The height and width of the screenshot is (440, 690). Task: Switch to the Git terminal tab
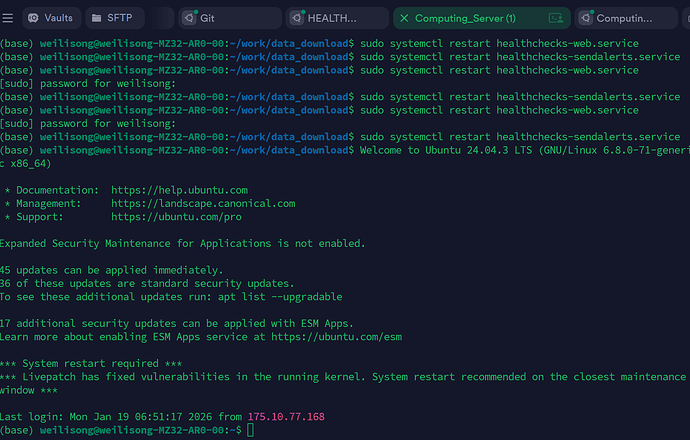tap(230, 18)
